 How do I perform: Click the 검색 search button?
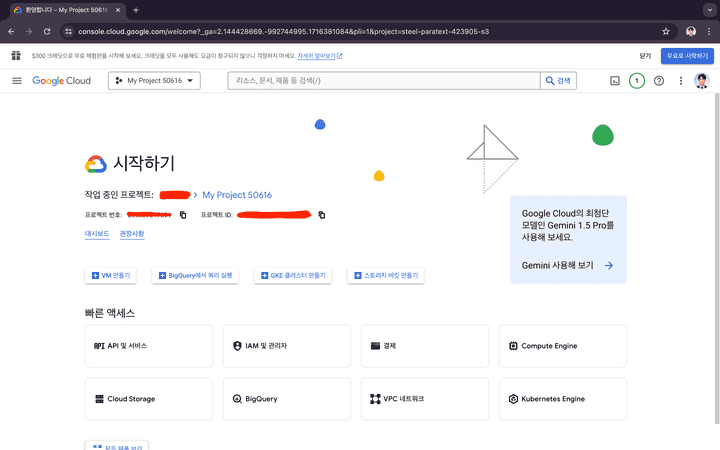coord(559,81)
